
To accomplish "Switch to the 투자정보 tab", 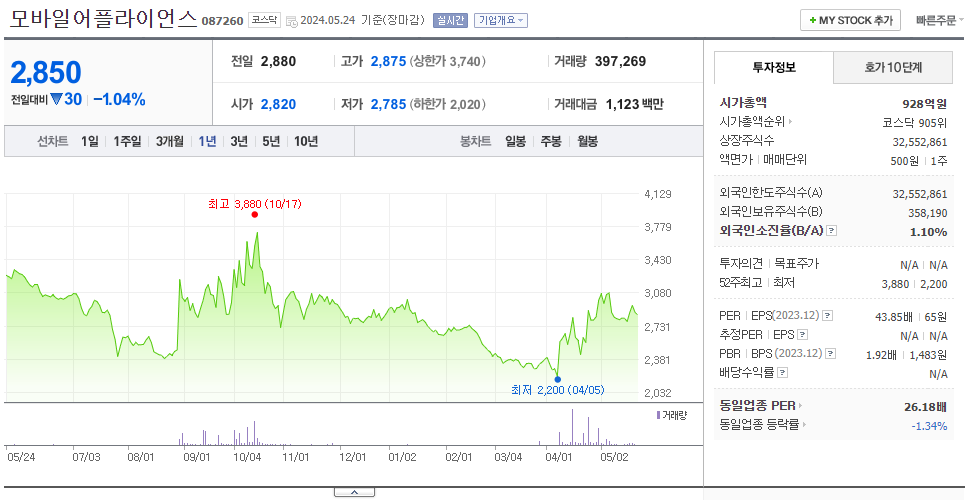I will pyautogui.click(x=774, y=67).
